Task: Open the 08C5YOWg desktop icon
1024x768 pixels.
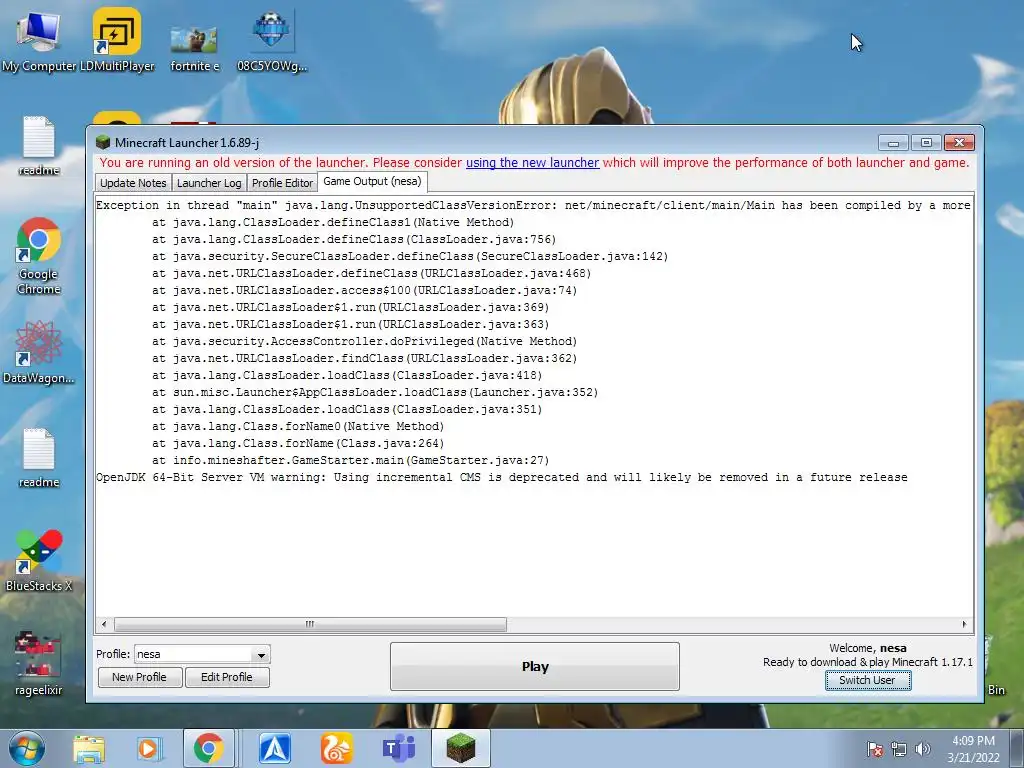Action: pyautogui.click(x=272, y=40)
